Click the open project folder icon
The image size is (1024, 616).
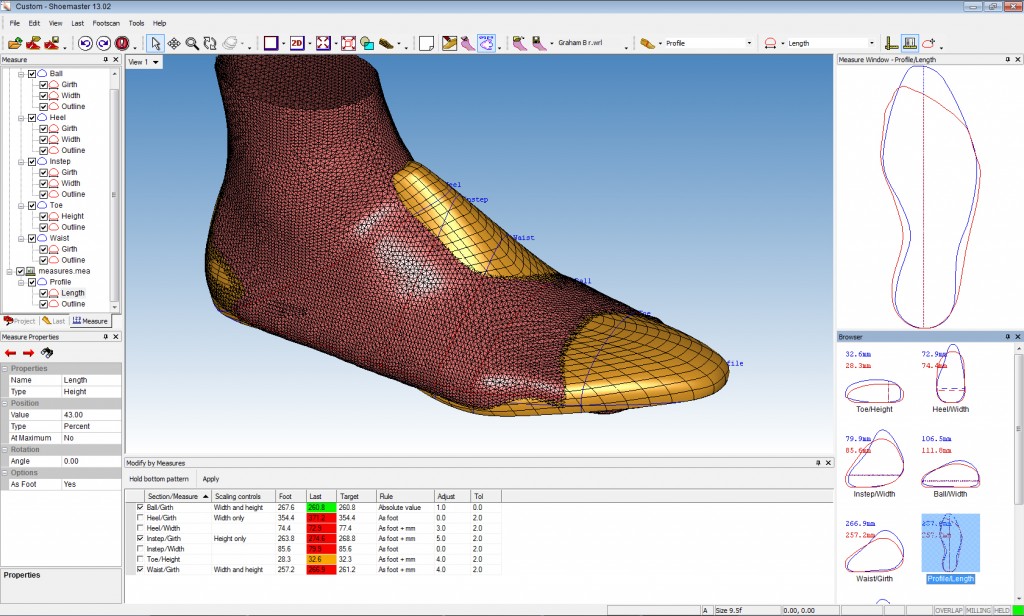(15, 43)
